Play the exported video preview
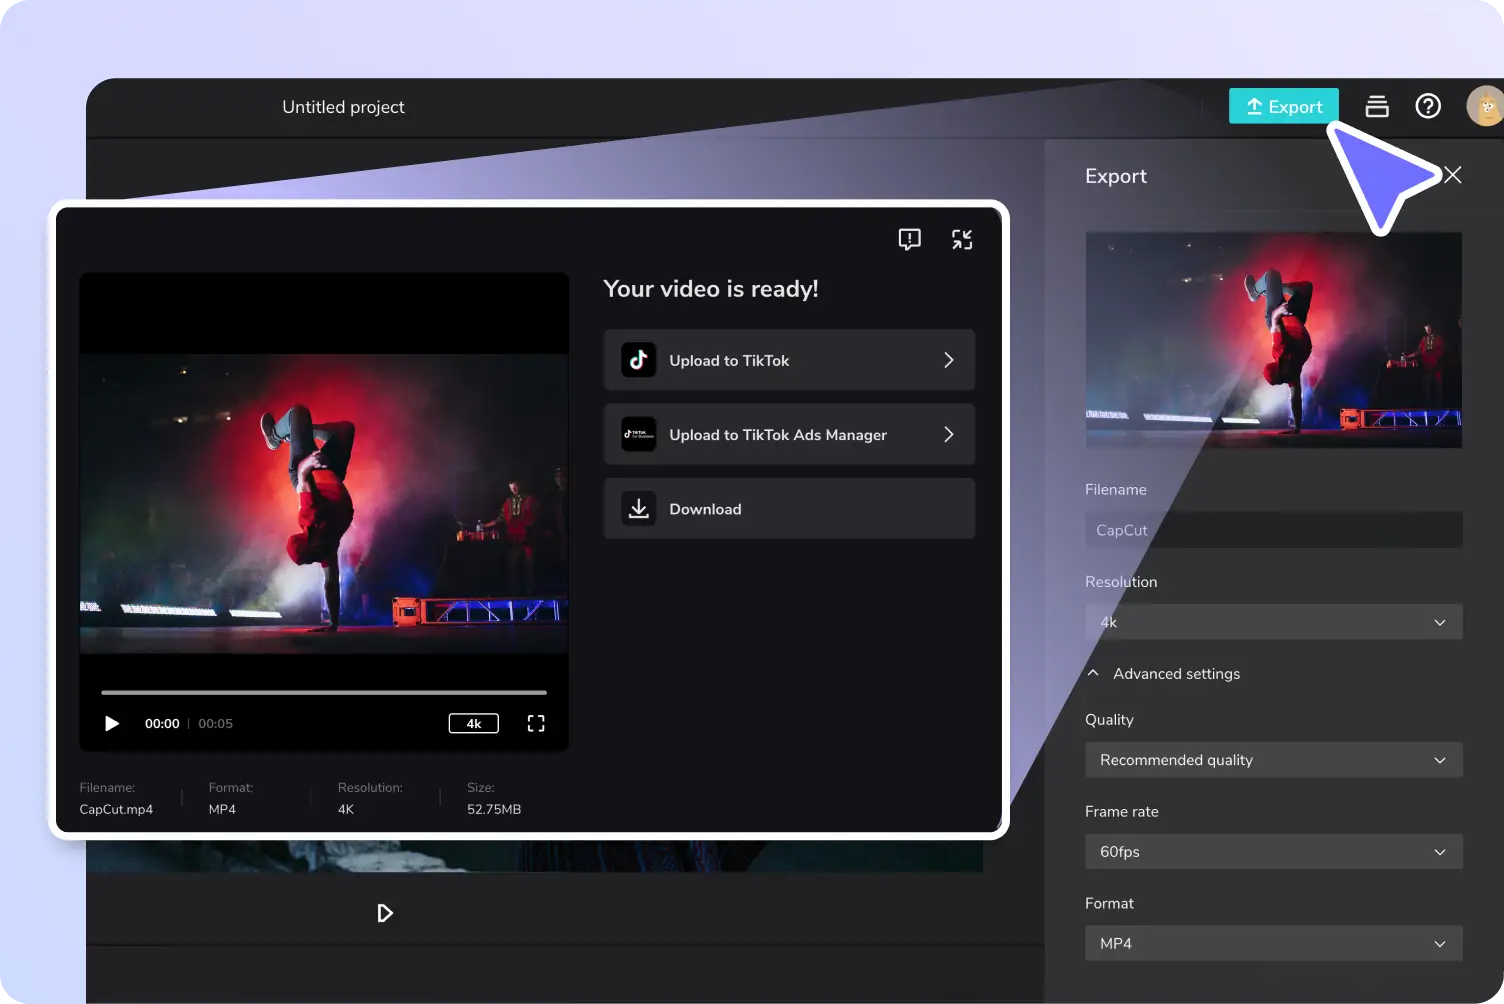This screenshot has width=1504, height=1004. 112,723
